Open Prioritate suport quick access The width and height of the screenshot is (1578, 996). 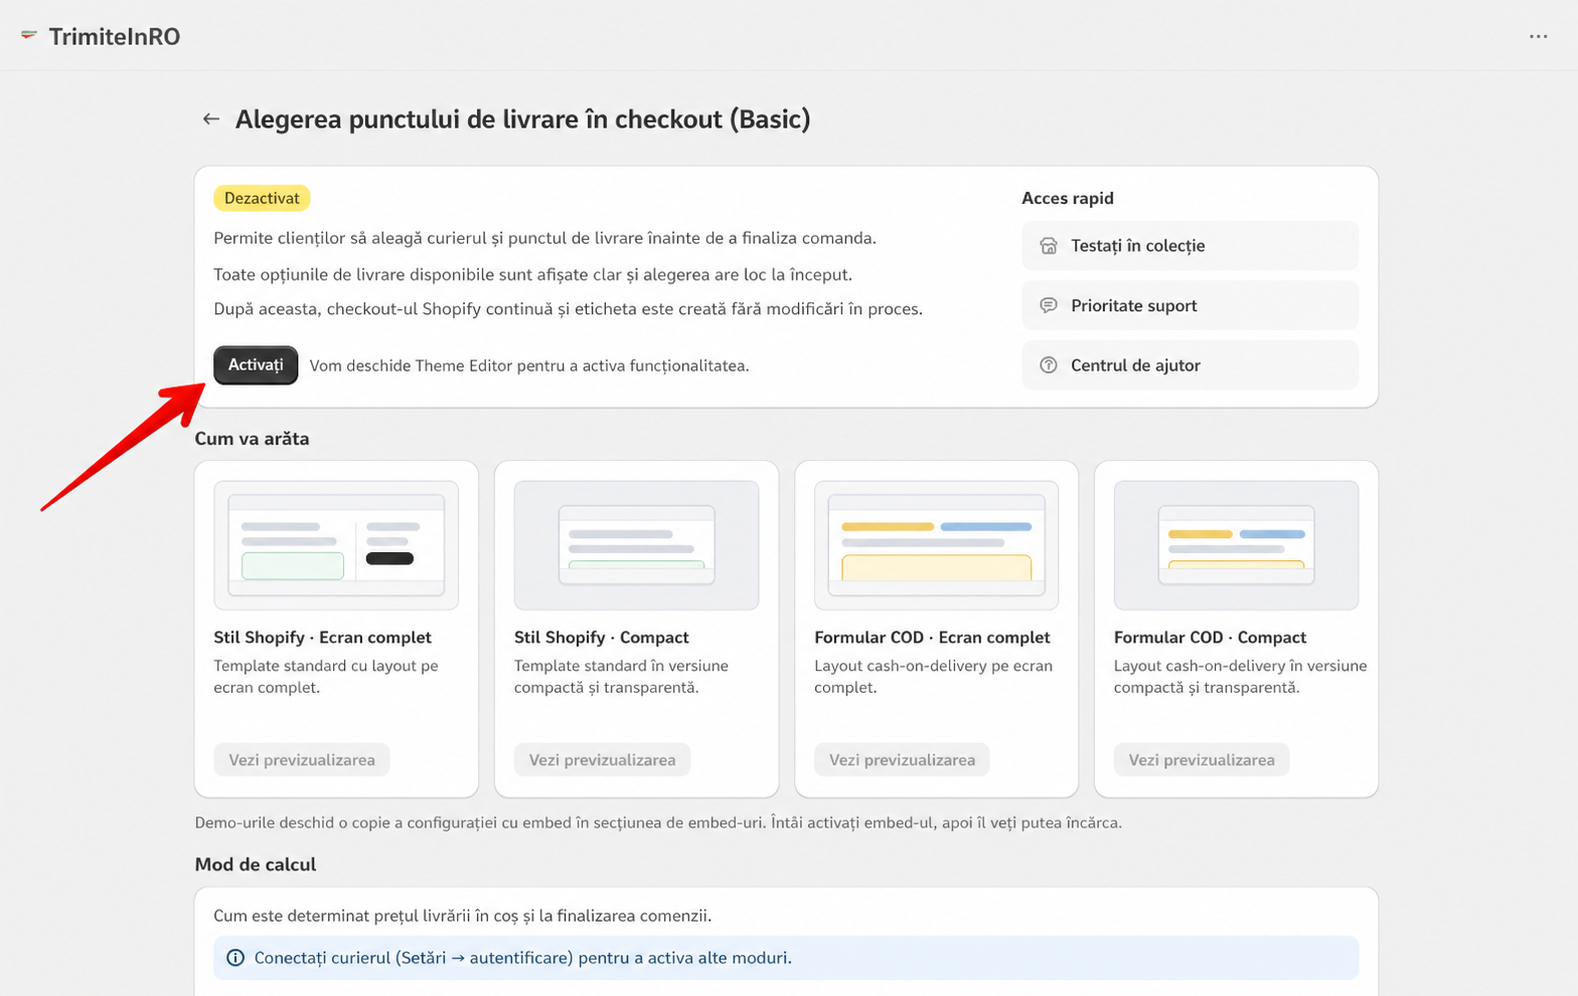click(x=1190, y=306)
